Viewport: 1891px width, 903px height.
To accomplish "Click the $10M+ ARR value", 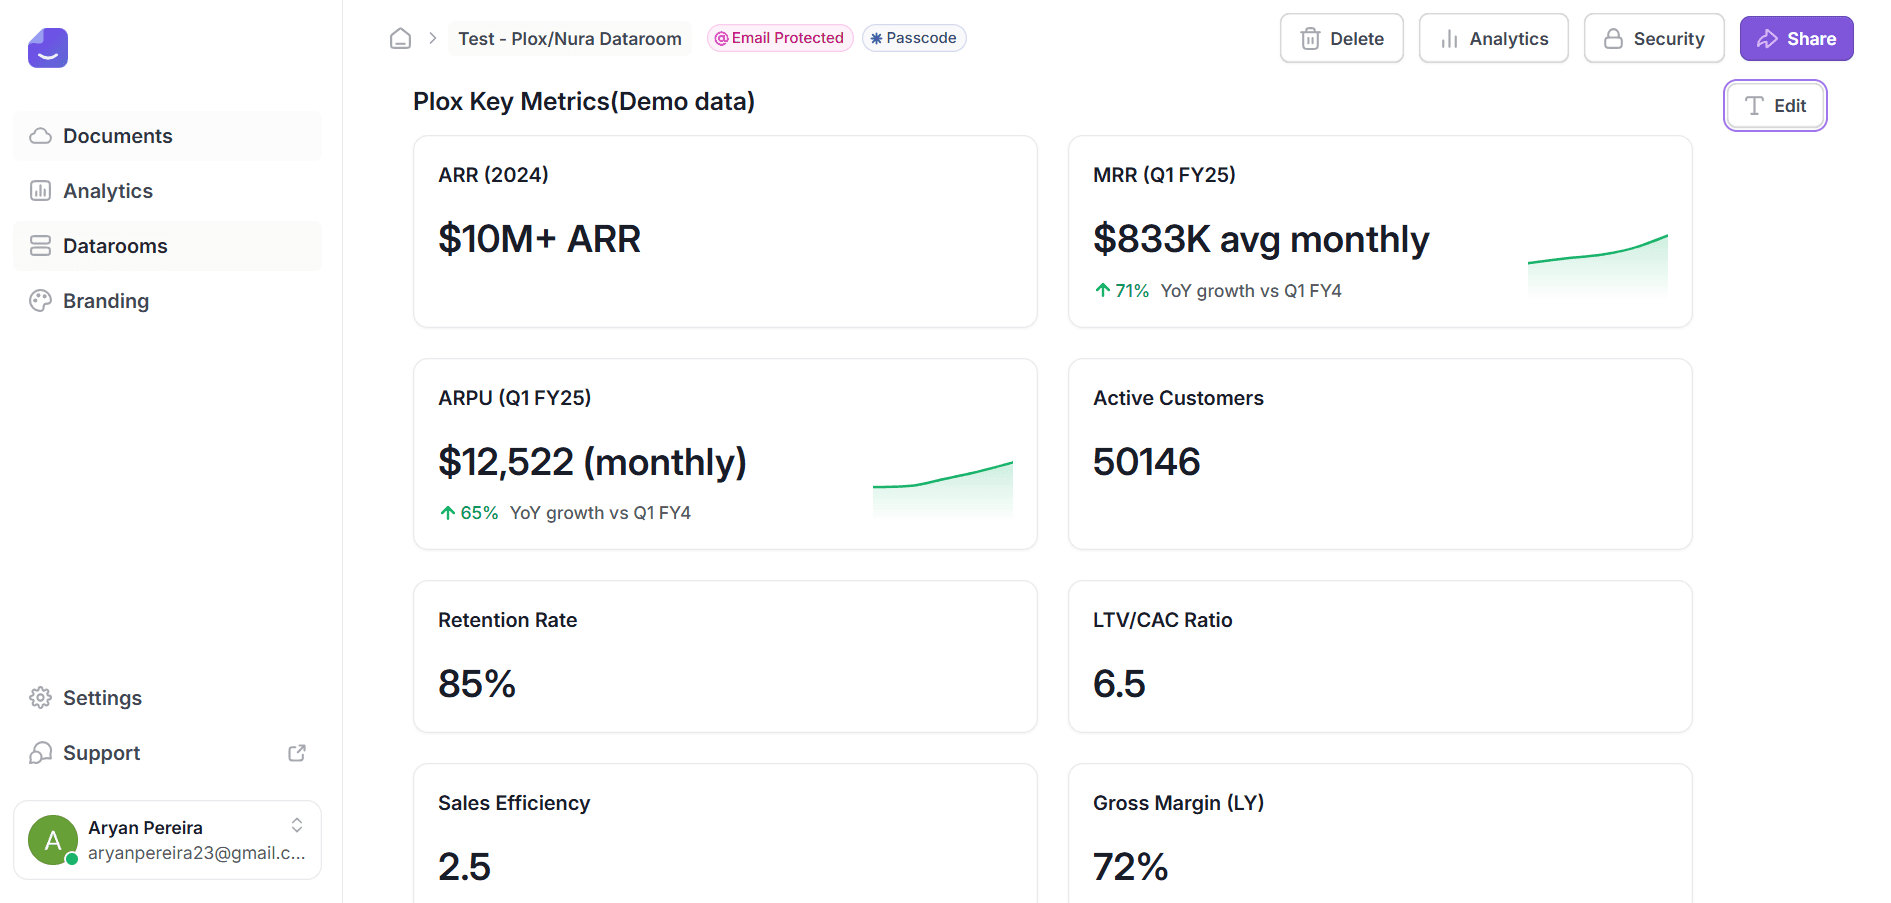I will 539,239.
